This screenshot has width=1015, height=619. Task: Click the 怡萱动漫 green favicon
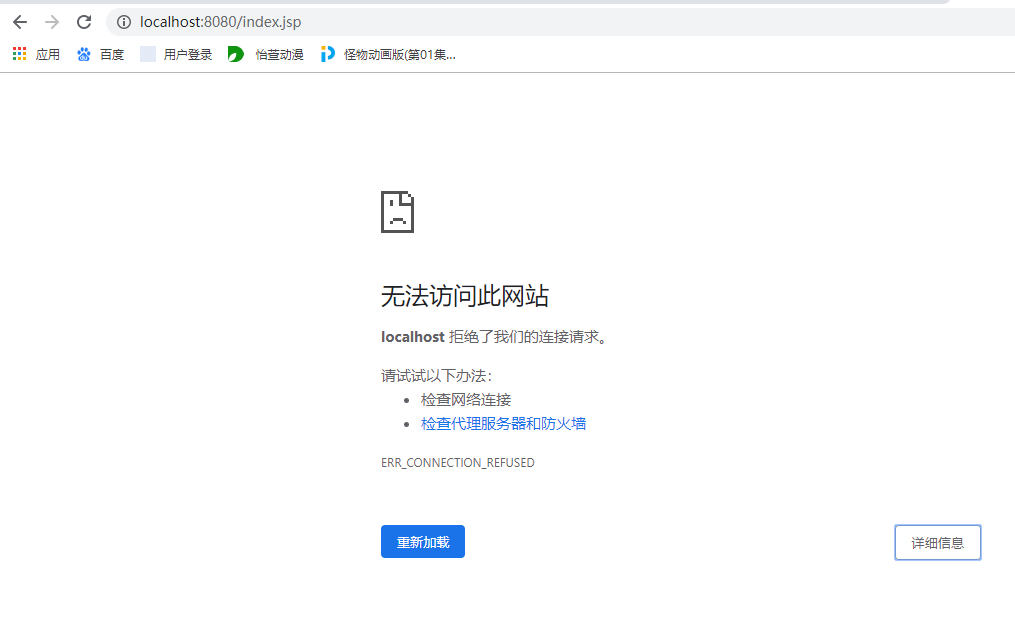tap(234, 53)
